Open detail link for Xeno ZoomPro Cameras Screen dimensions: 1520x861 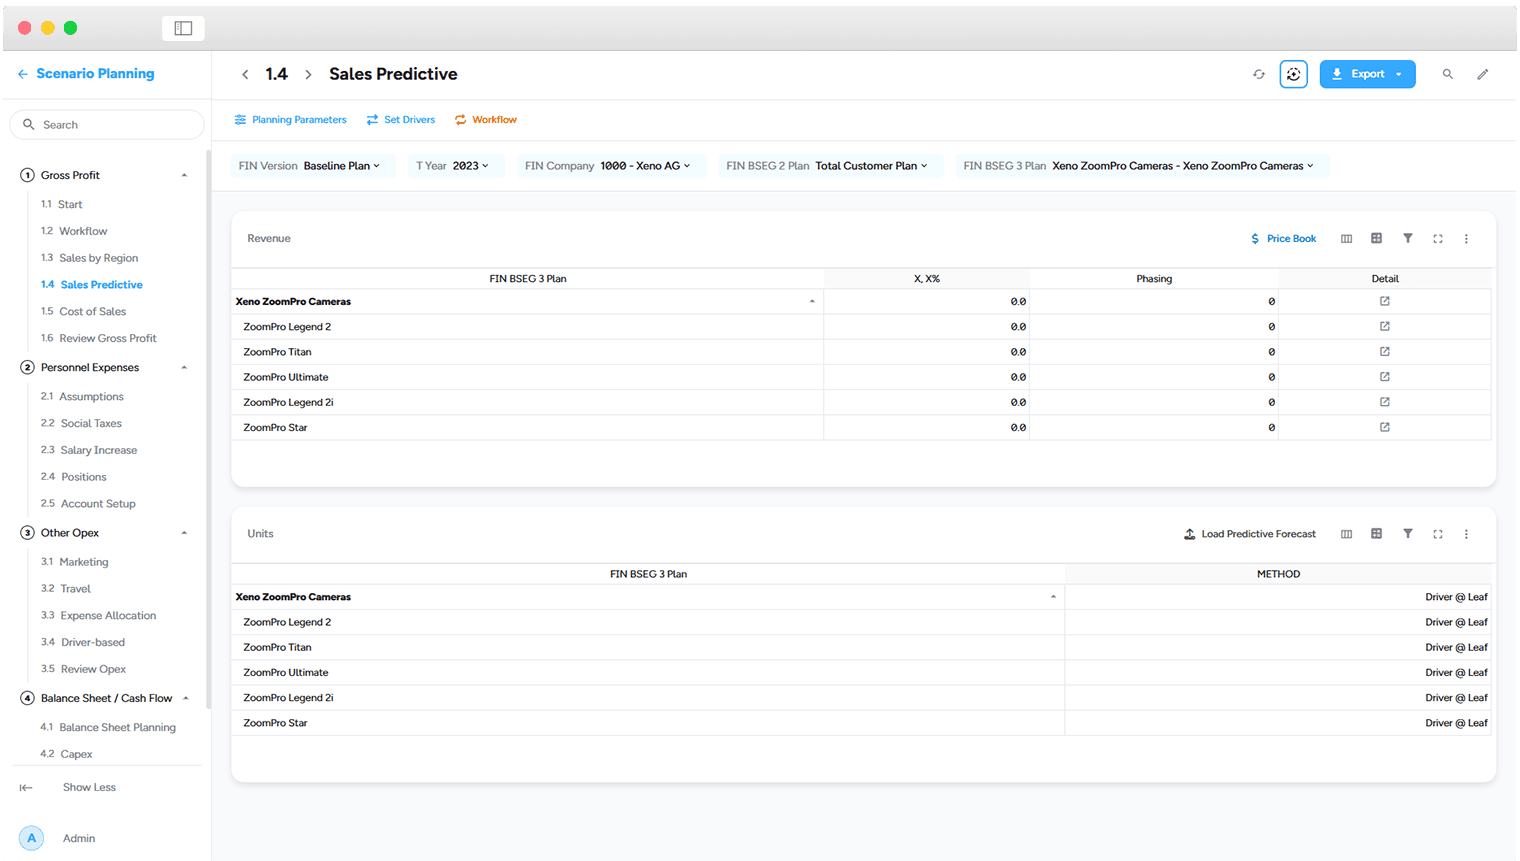tap(1385, 301)
